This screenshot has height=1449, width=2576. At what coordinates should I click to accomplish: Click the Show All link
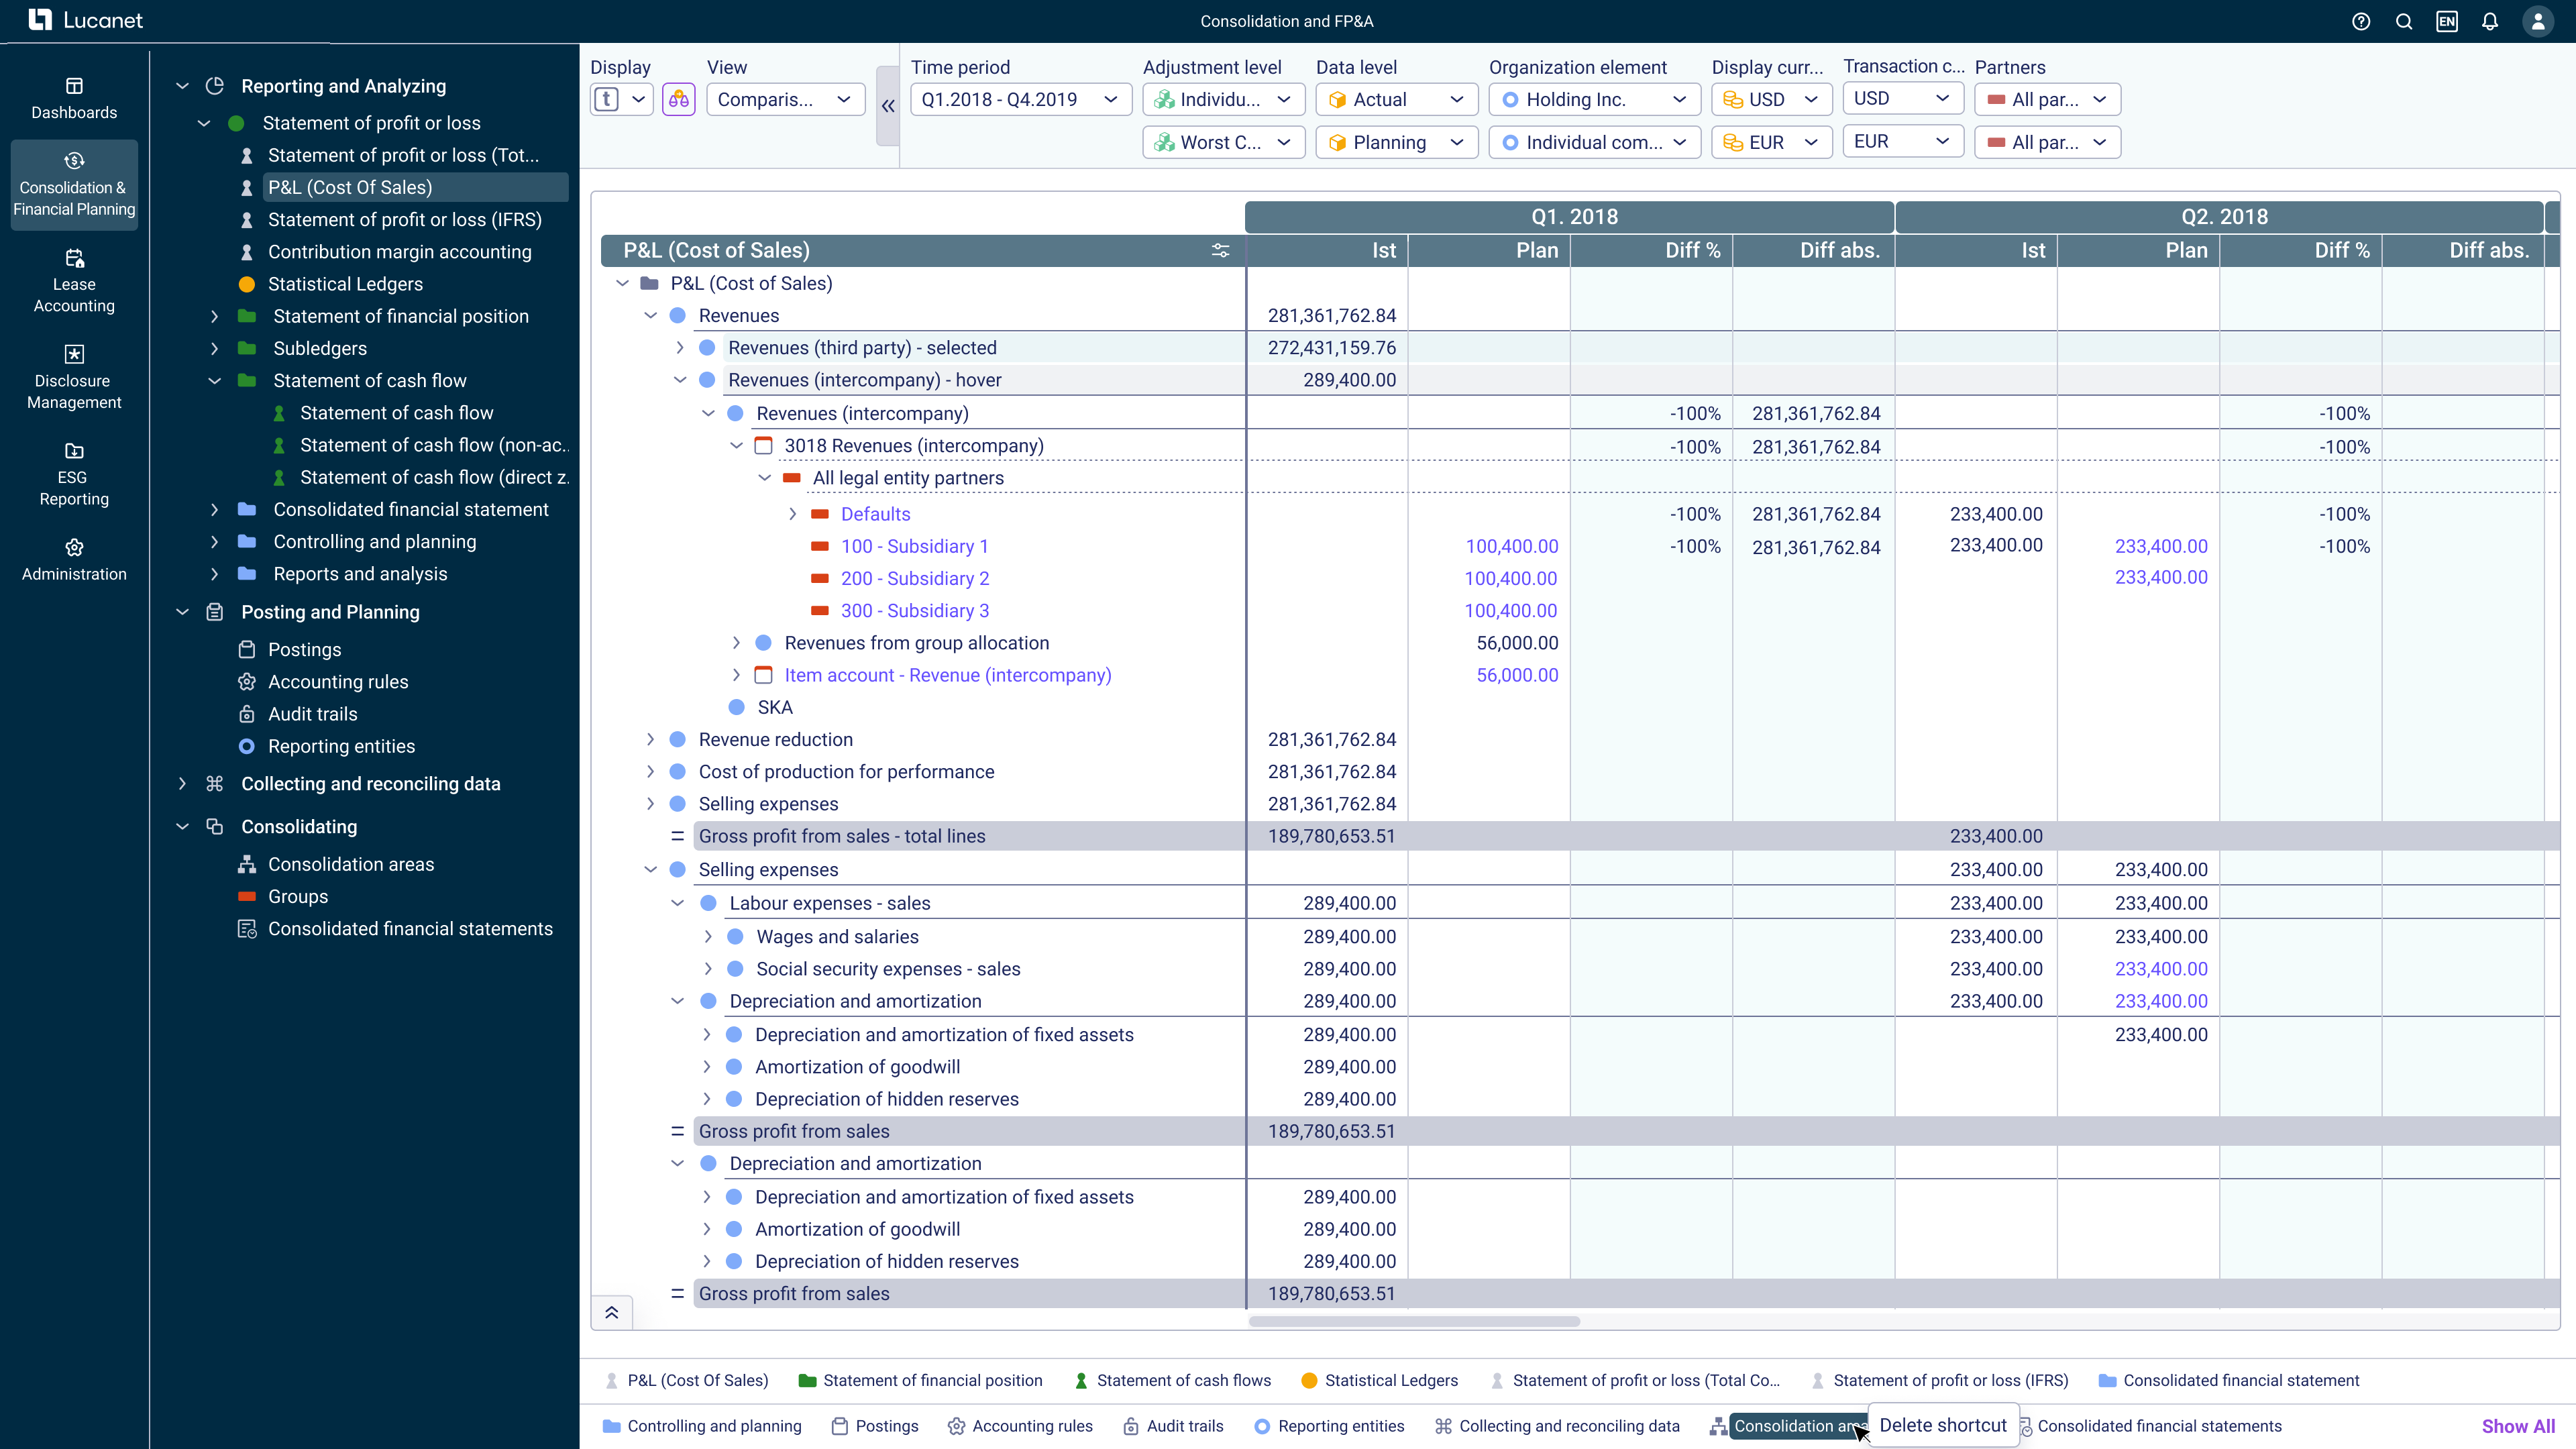click(x=2517, y=1426)
